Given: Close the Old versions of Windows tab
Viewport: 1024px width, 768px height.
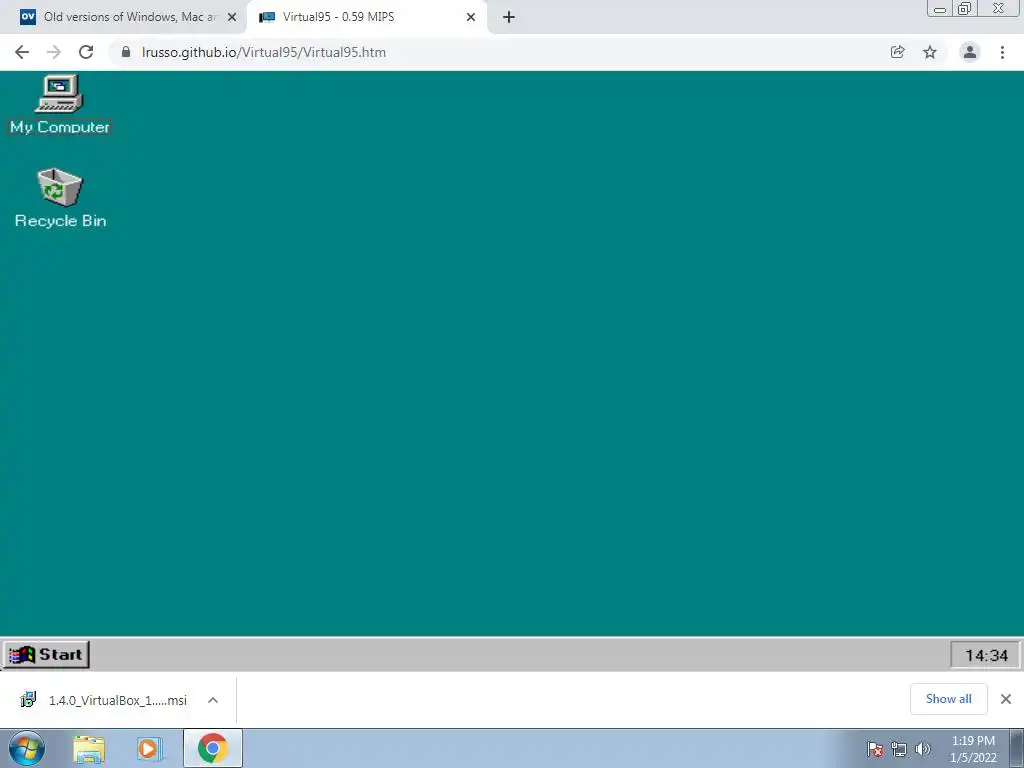Looking at the screenshot, I should (x=232, y=17).
